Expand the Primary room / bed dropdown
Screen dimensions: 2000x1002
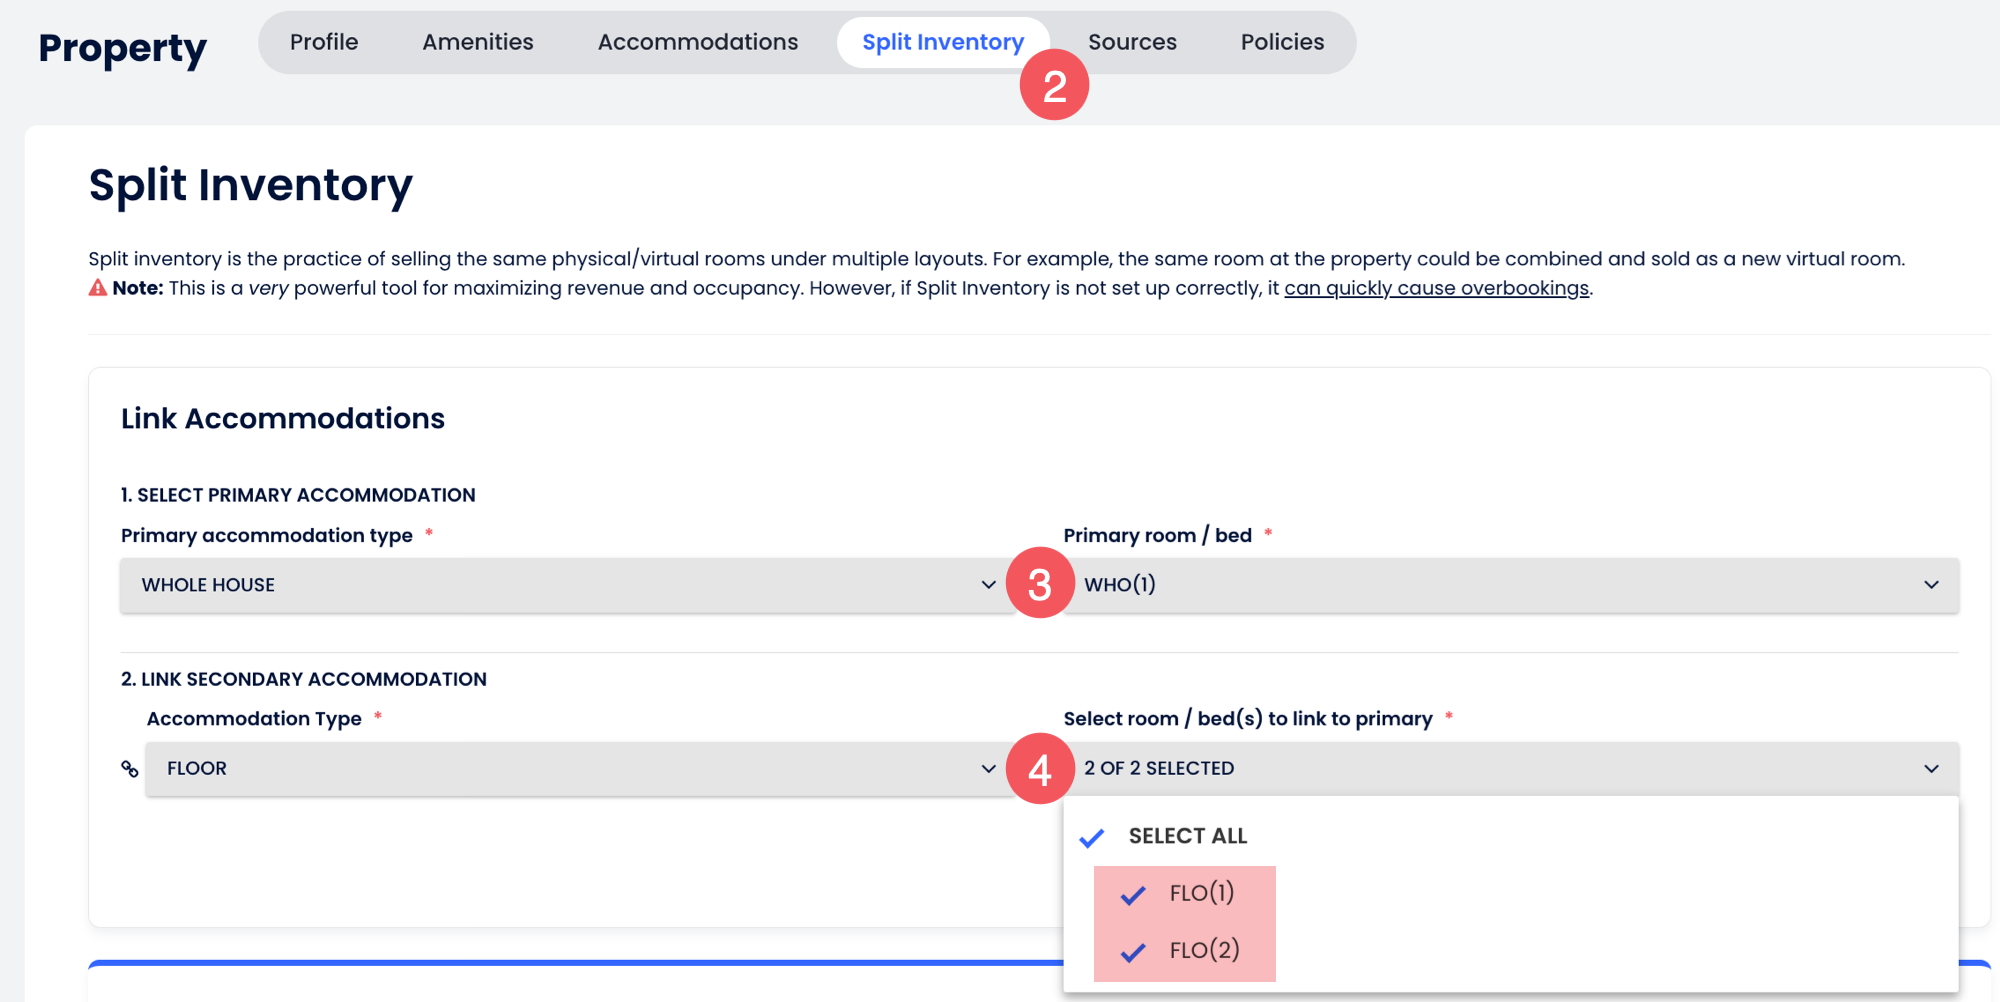1510,585
